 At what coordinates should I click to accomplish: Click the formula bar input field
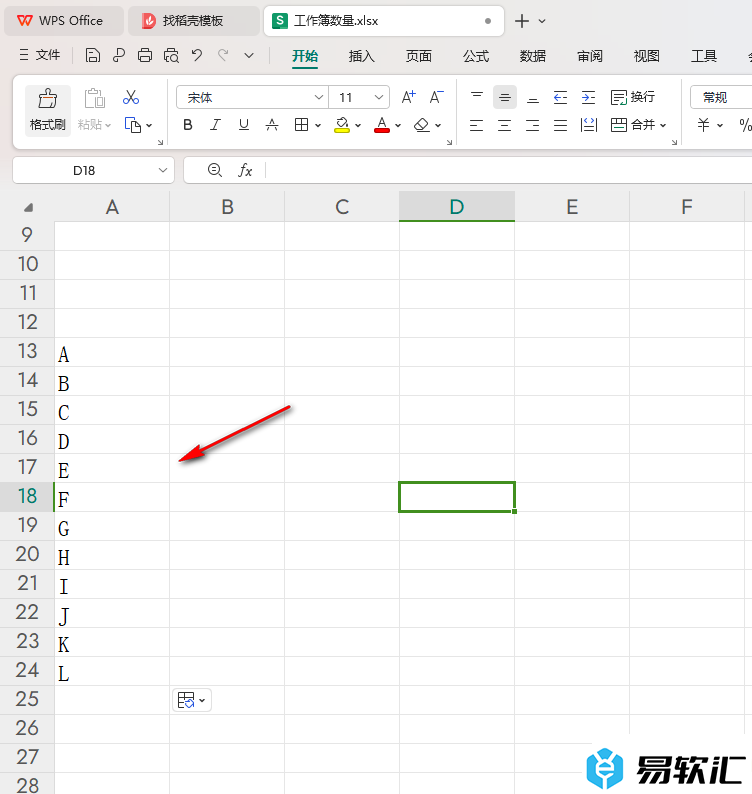(508, 170)
